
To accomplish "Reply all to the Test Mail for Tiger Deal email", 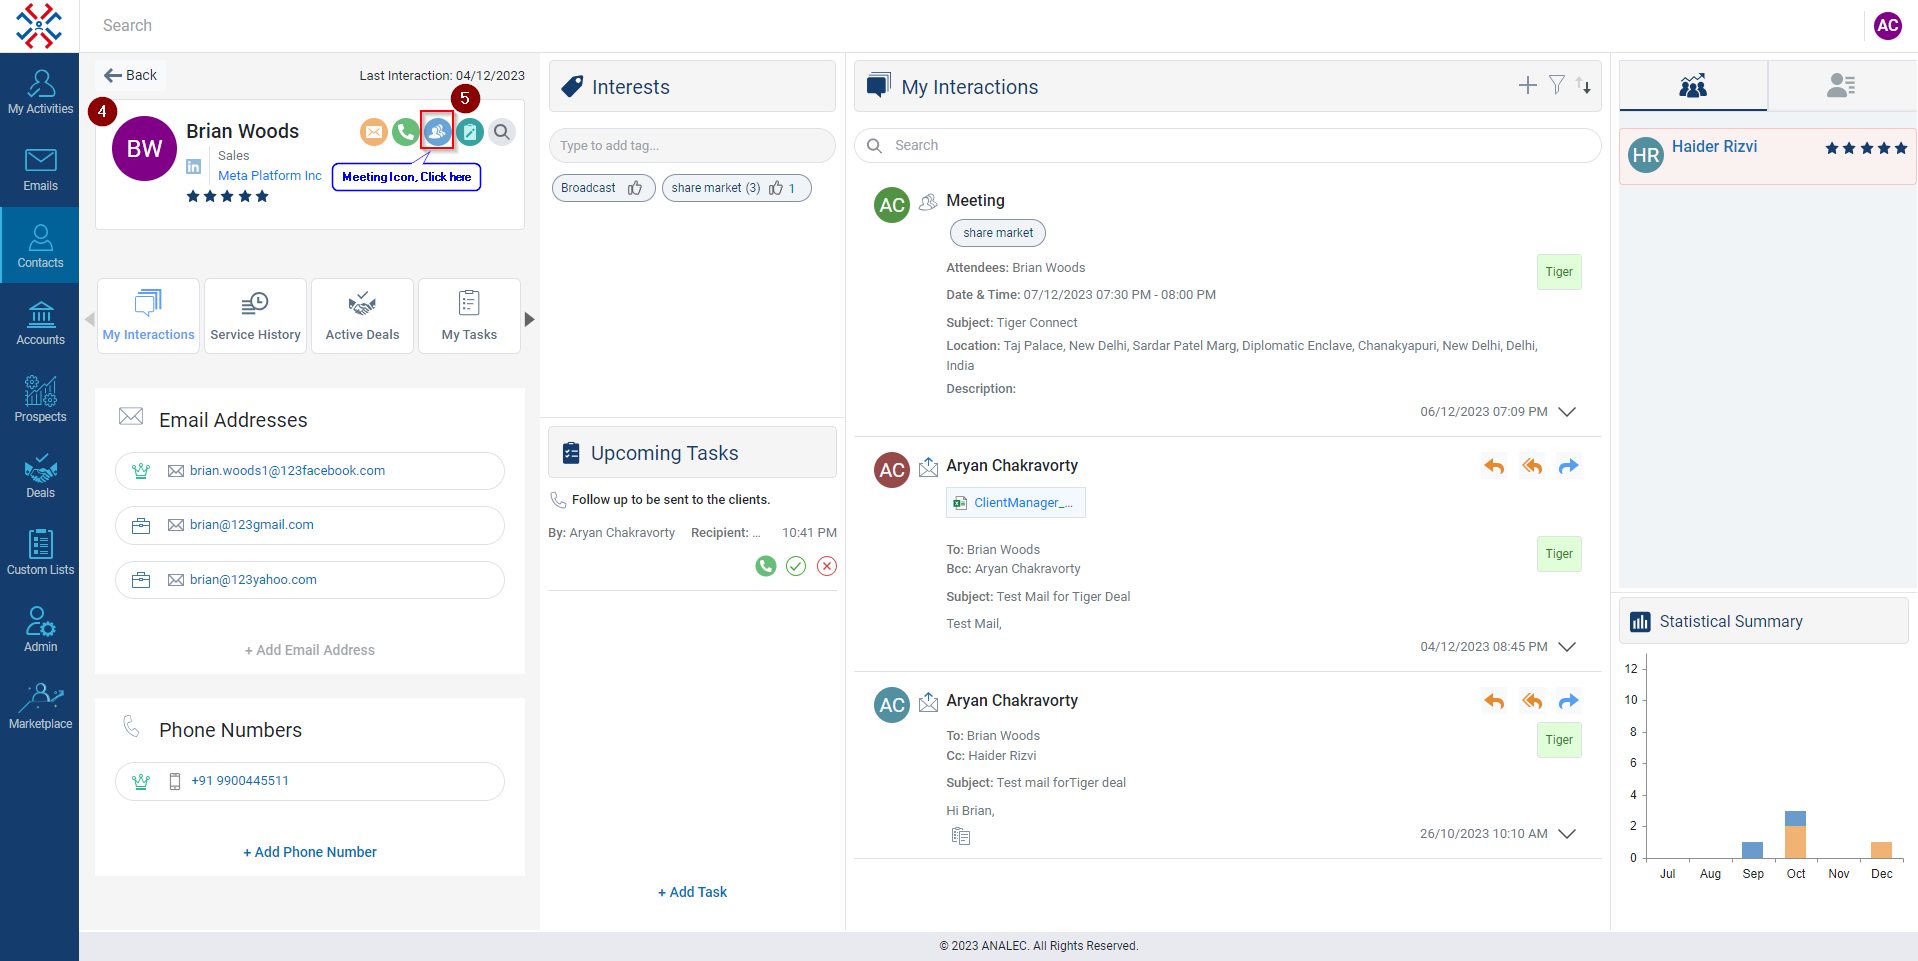I will (1531, 466).
